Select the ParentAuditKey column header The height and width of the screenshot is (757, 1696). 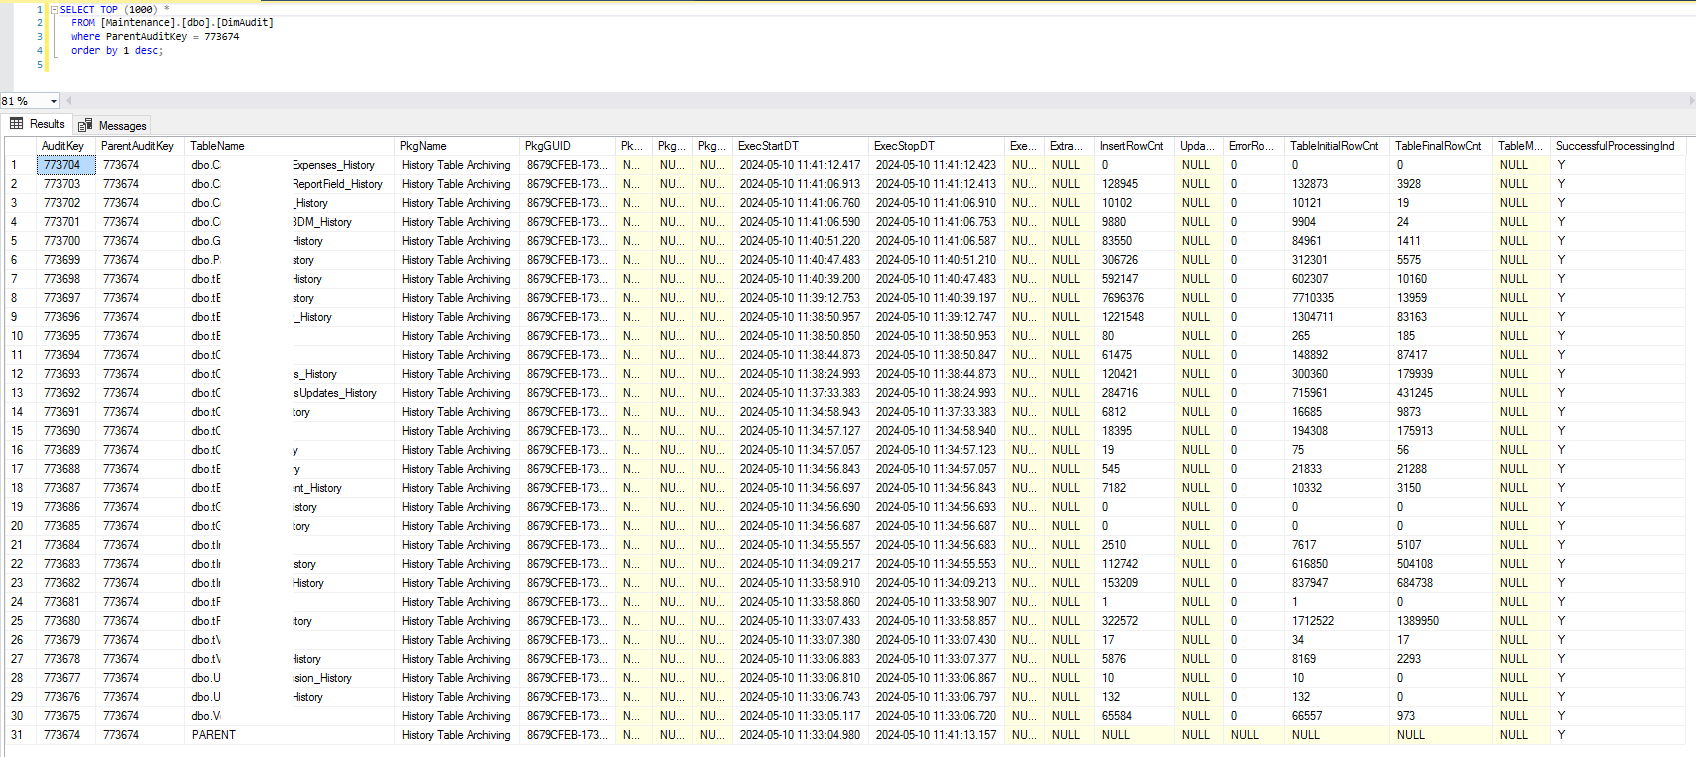pyautogui.click(x=138, y=146)
